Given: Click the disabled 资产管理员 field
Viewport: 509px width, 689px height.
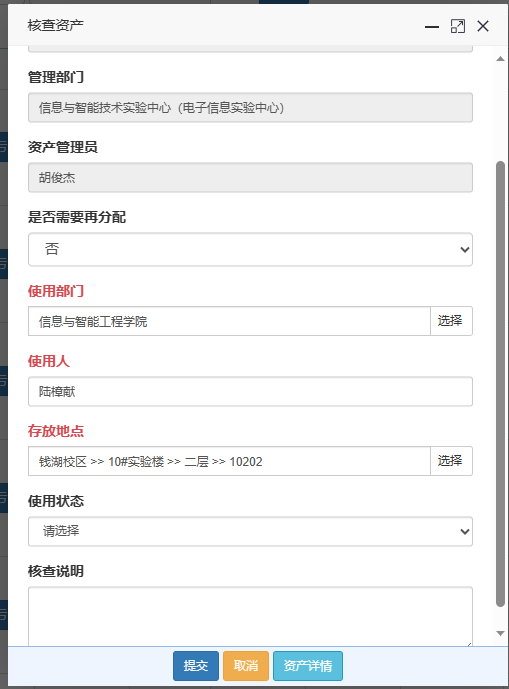Looking at the screenshot, I should (x=250, y=178).
